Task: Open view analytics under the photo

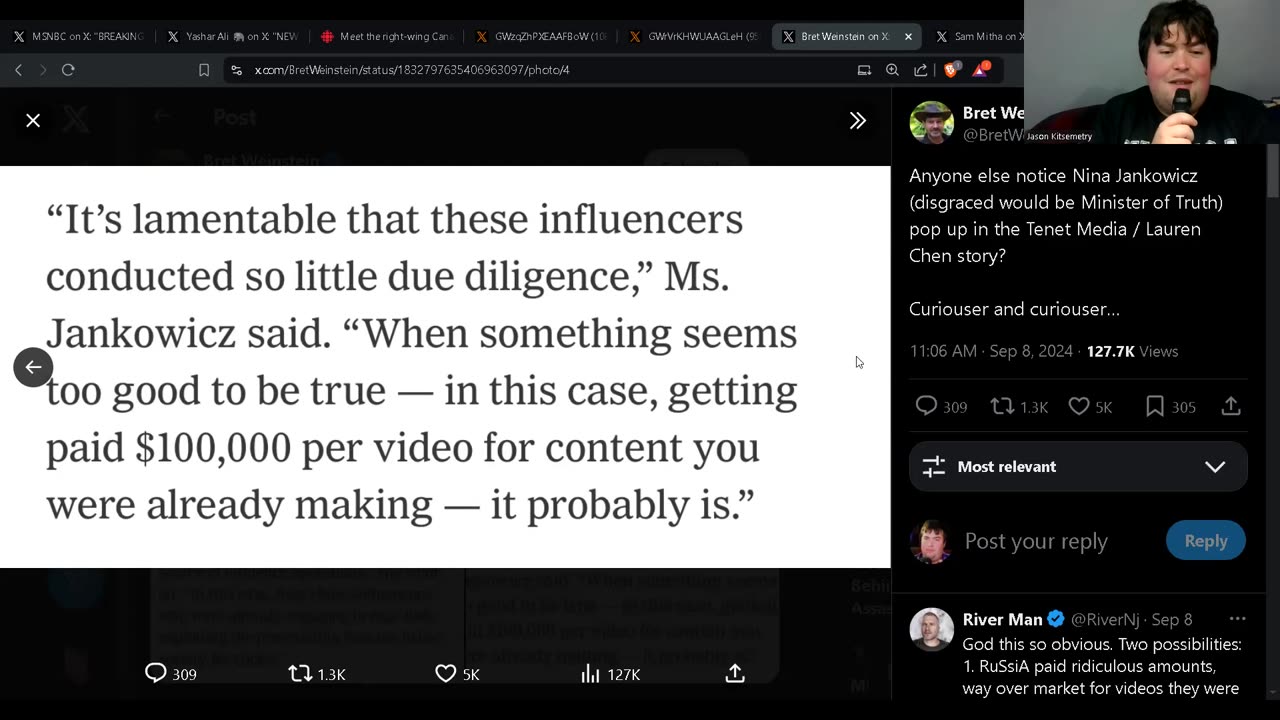Action: (591, 674)
